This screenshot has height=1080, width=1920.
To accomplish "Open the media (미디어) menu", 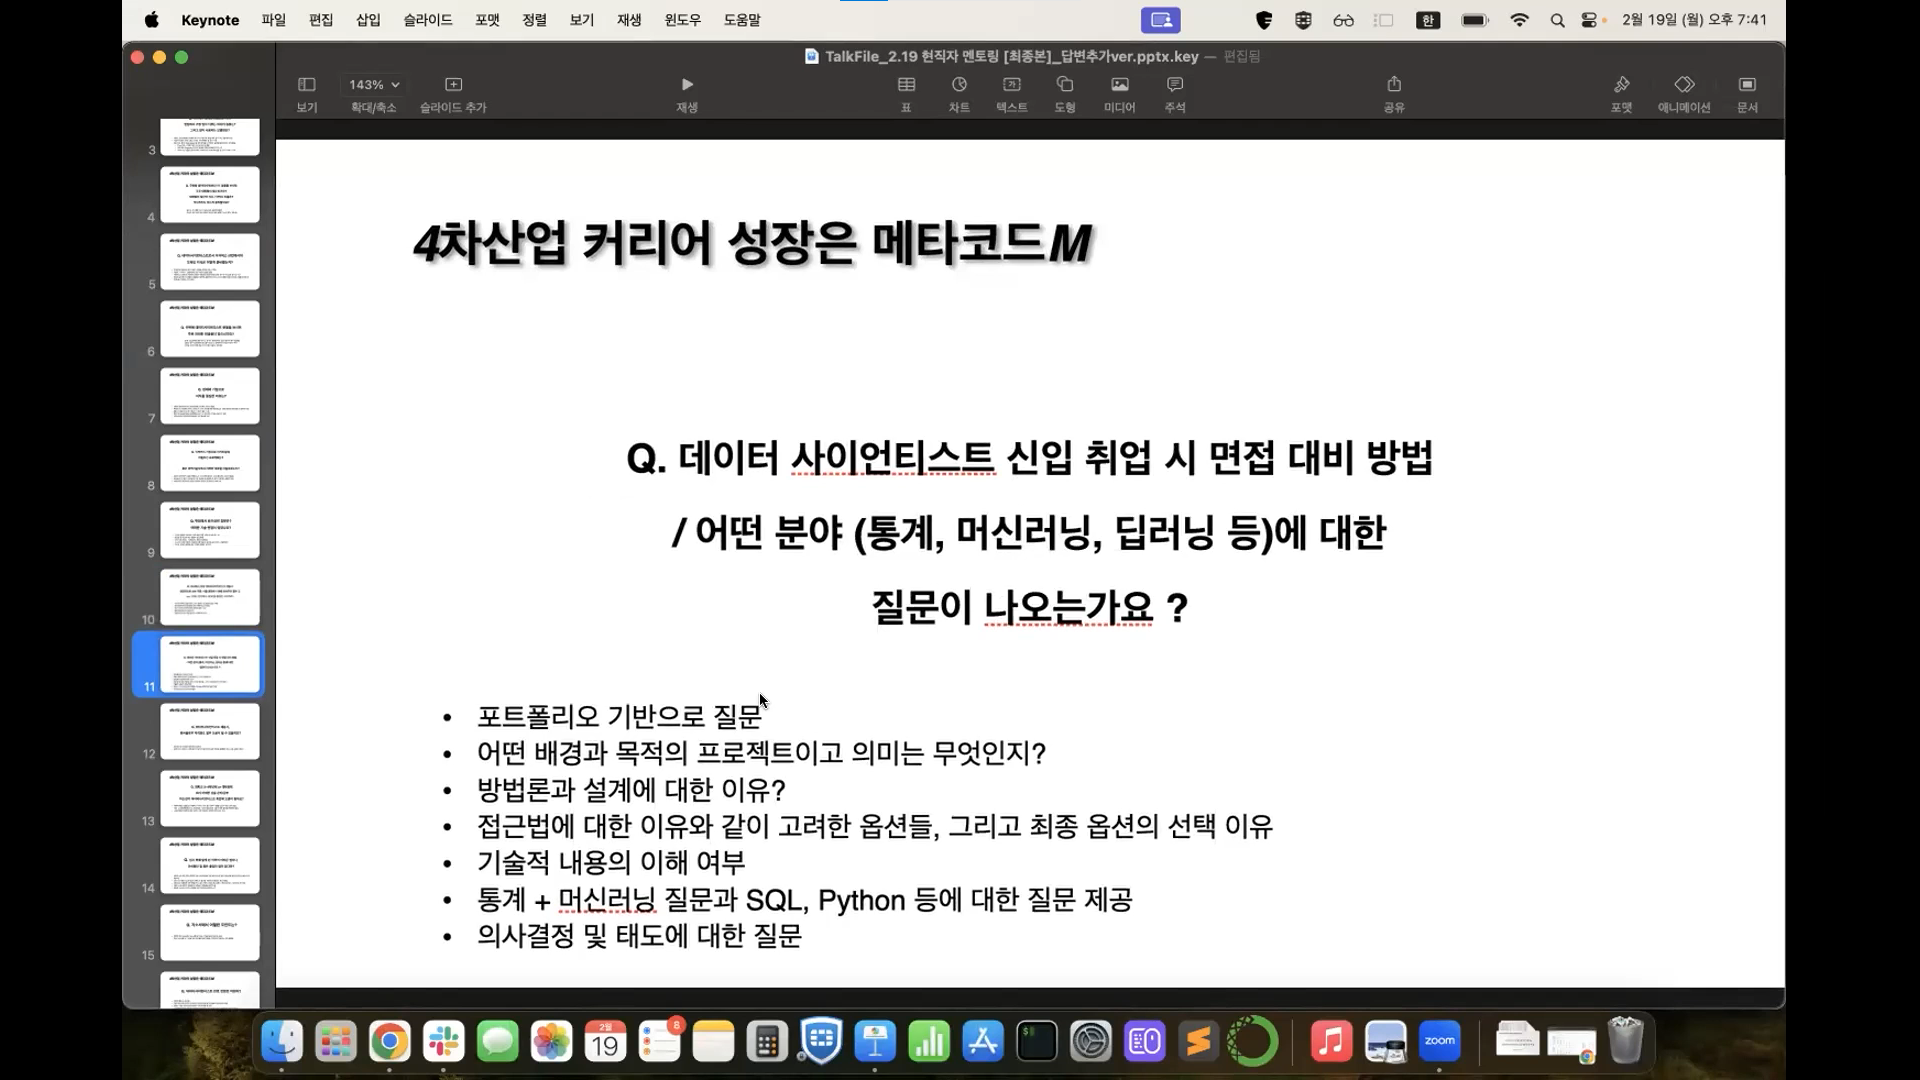I will [1119, 85].
